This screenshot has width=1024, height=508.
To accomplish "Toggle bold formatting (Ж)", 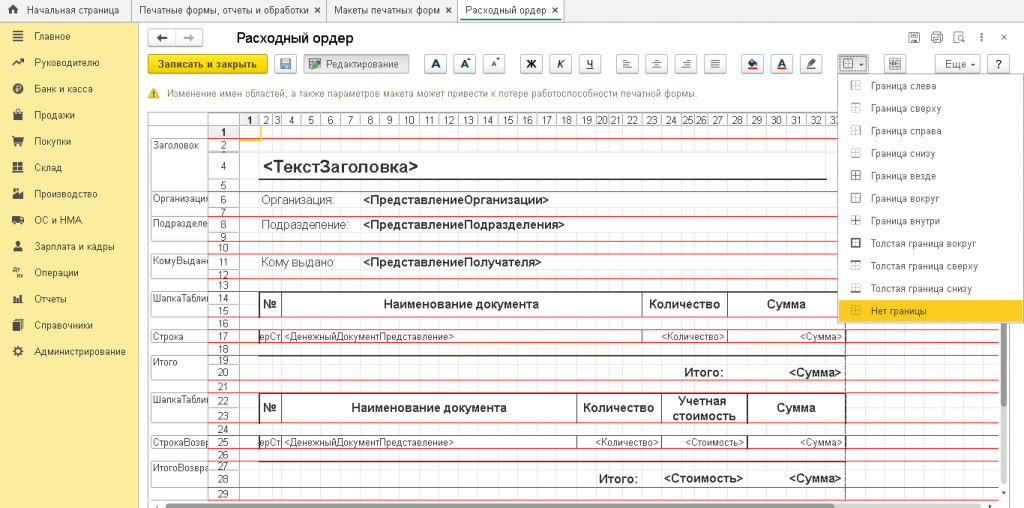I will pos(532,64).
